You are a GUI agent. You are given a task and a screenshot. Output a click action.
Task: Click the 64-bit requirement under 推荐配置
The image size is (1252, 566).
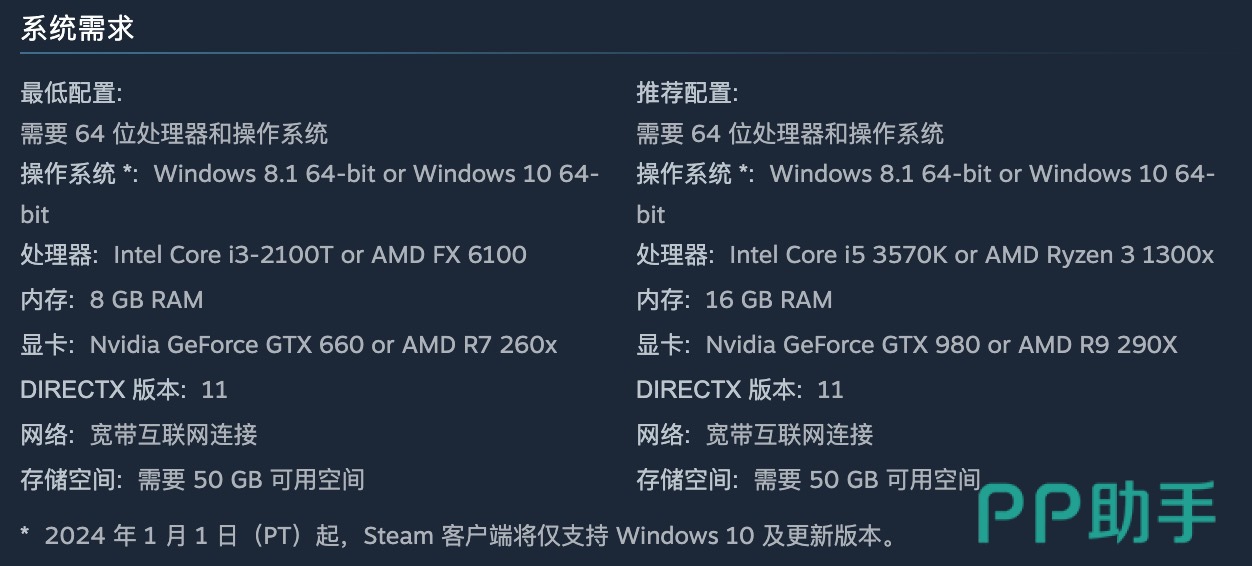790,133
